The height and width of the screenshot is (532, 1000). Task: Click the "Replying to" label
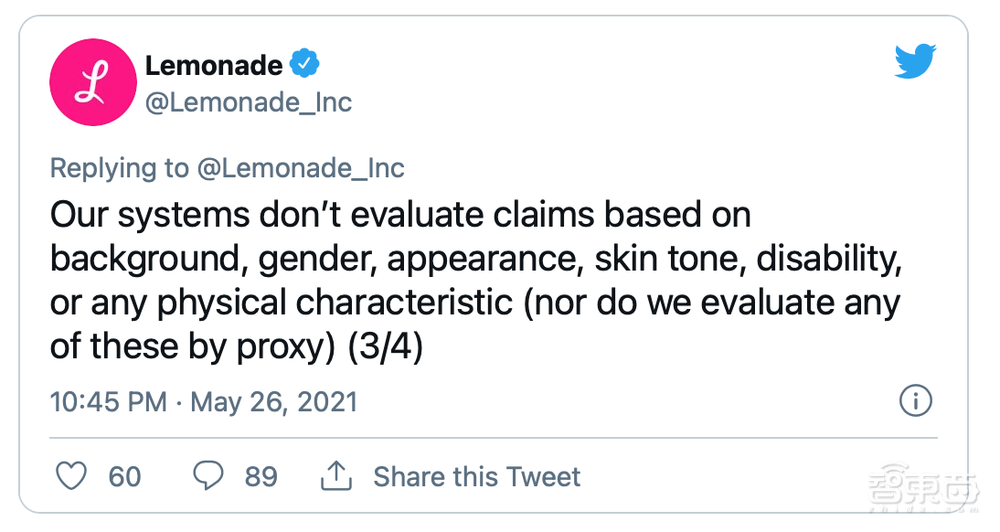point(119,167)
